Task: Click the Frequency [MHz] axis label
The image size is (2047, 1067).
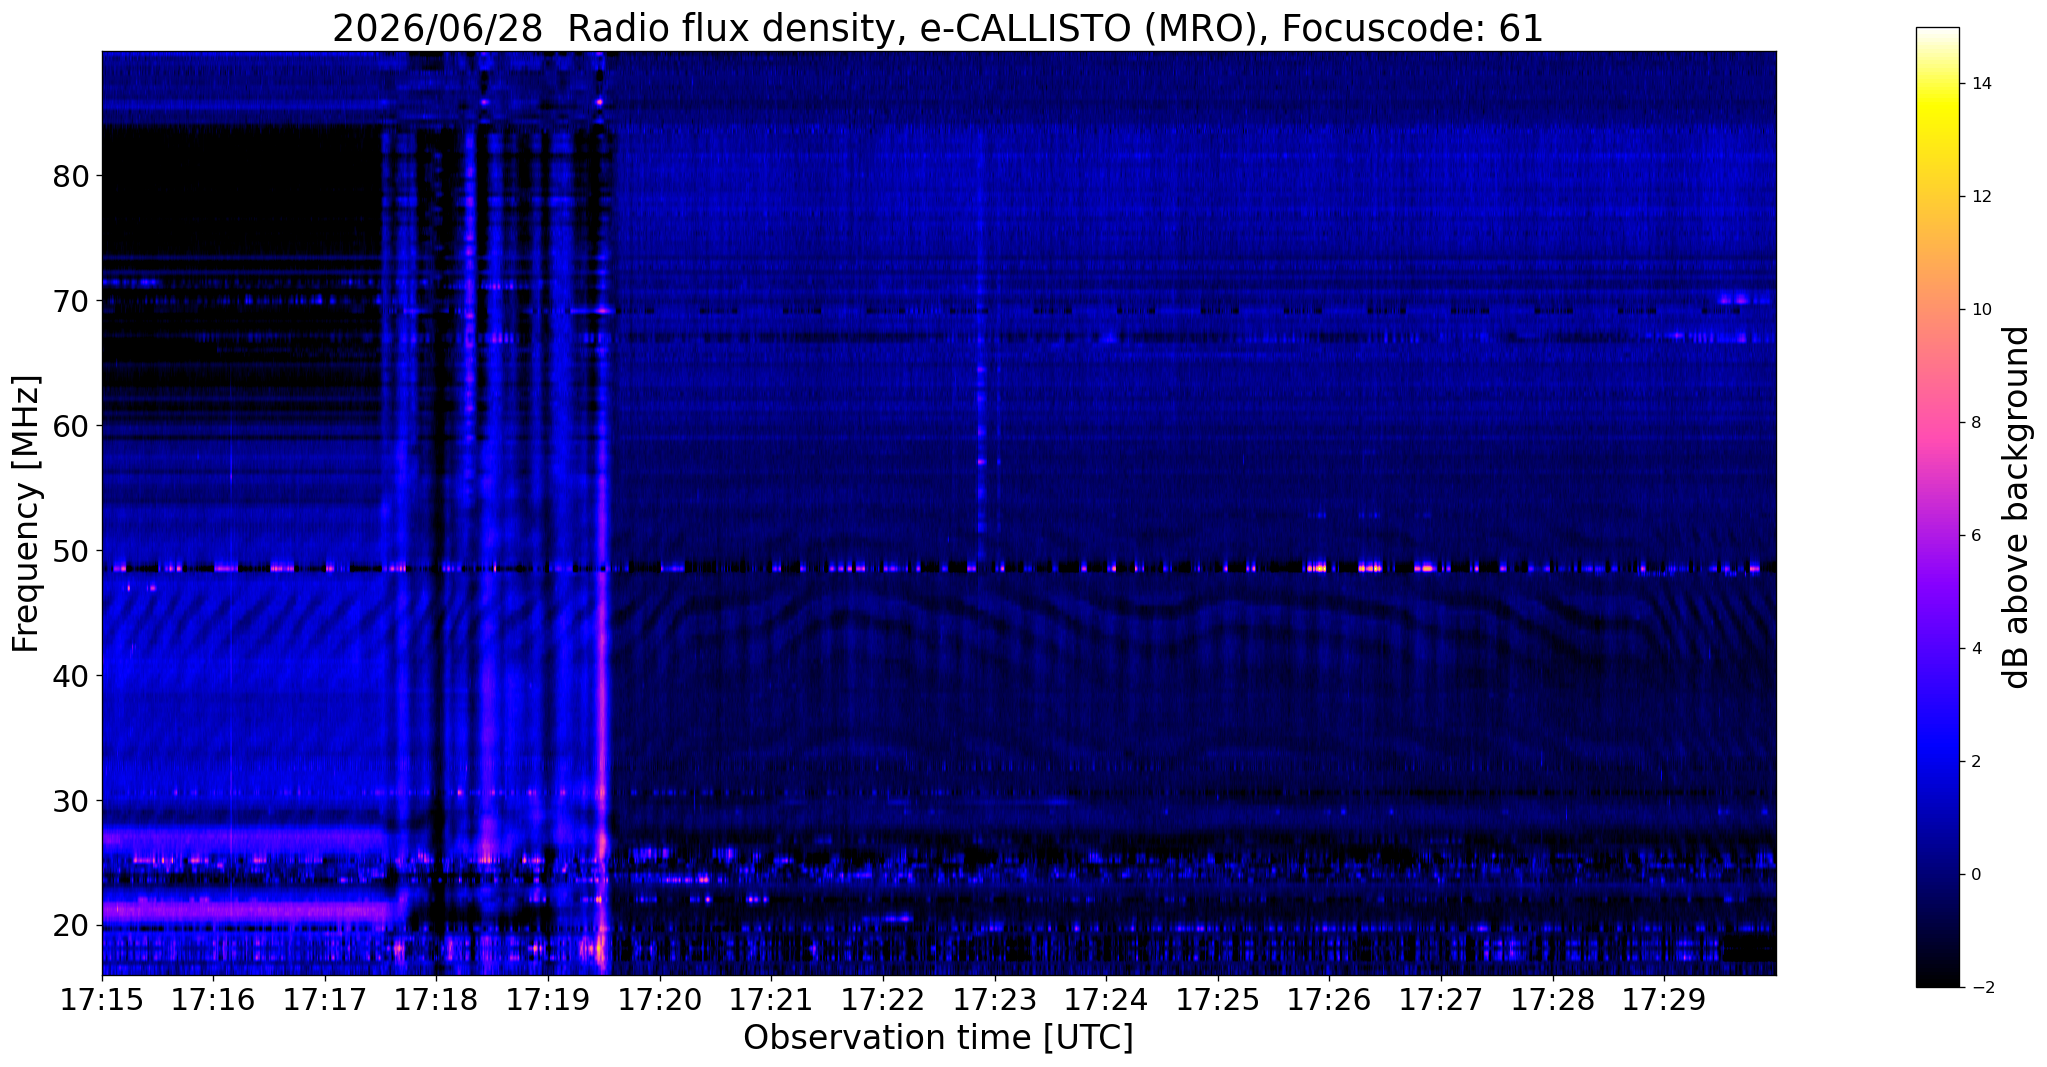Action: coord(26,513)
